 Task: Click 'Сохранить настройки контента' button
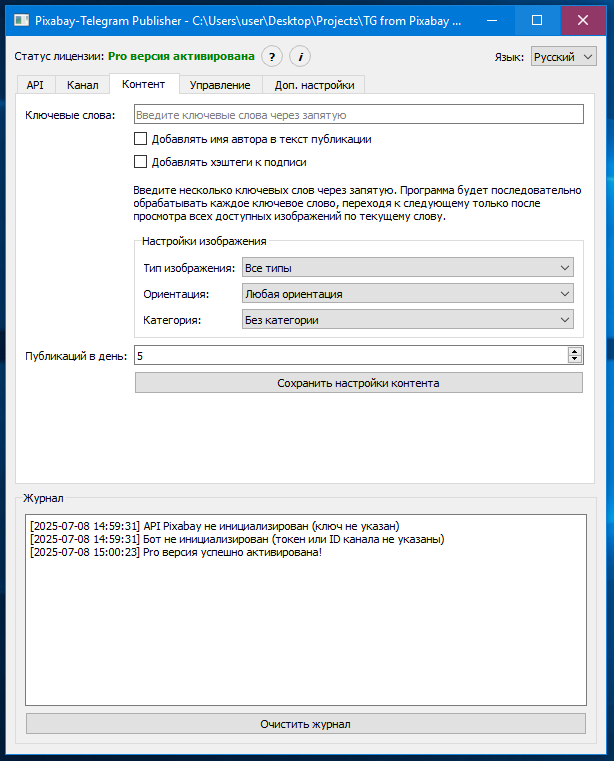[359, 383]
